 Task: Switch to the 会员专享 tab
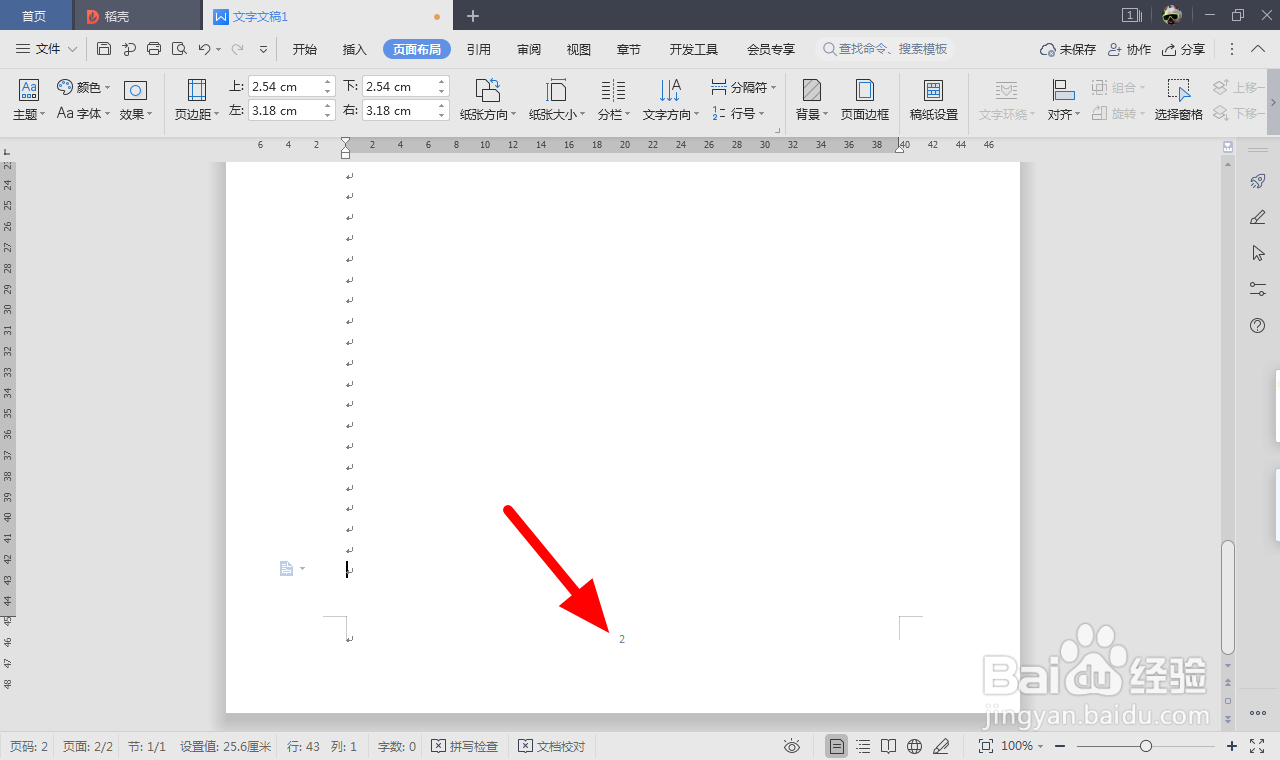771,49
